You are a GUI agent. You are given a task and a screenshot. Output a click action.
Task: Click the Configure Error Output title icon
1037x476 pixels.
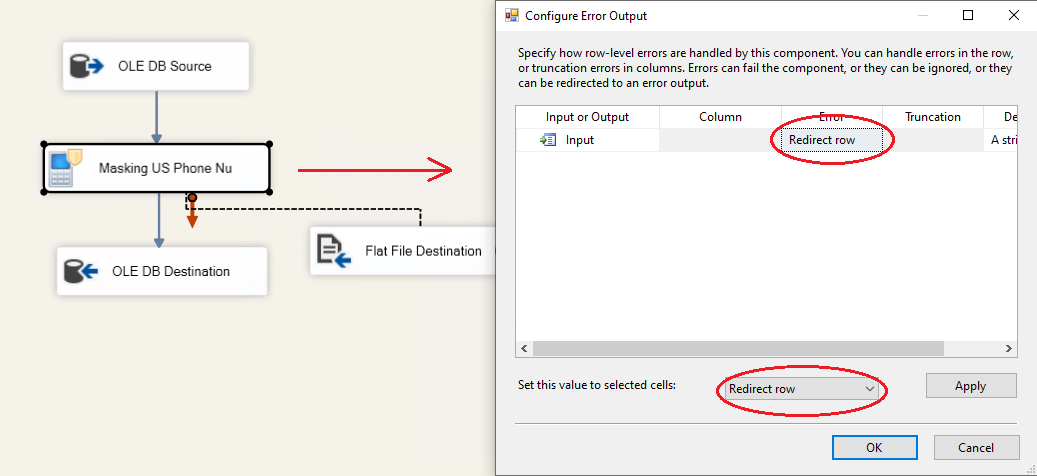[x=512, y=15]
